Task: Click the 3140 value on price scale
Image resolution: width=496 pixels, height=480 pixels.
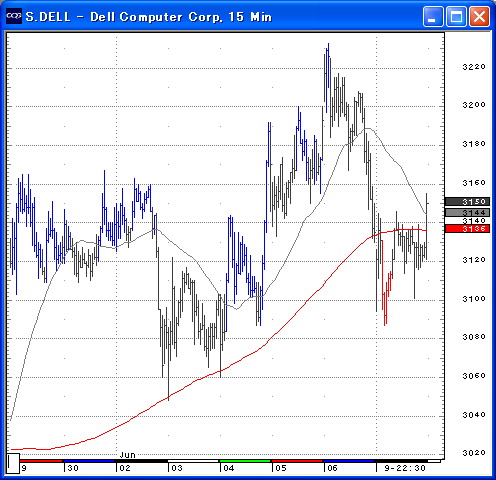Action: (474, 221)
